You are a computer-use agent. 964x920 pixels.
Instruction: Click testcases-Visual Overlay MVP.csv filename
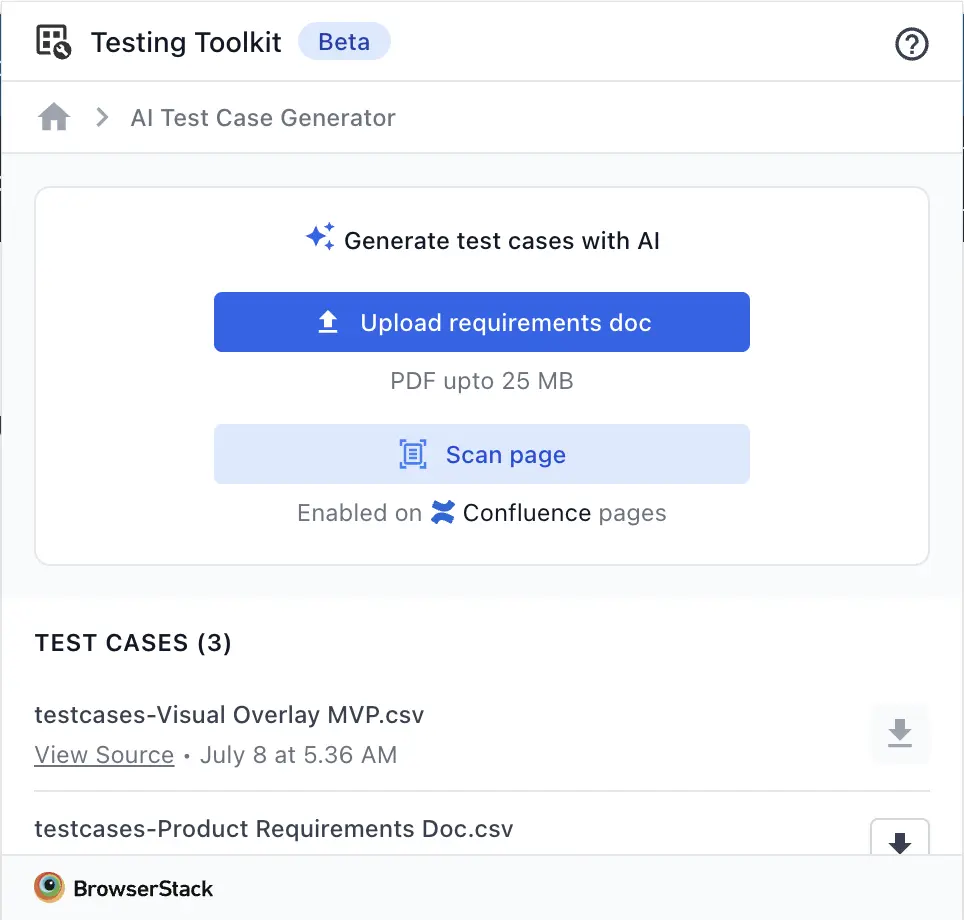(229, 715)
